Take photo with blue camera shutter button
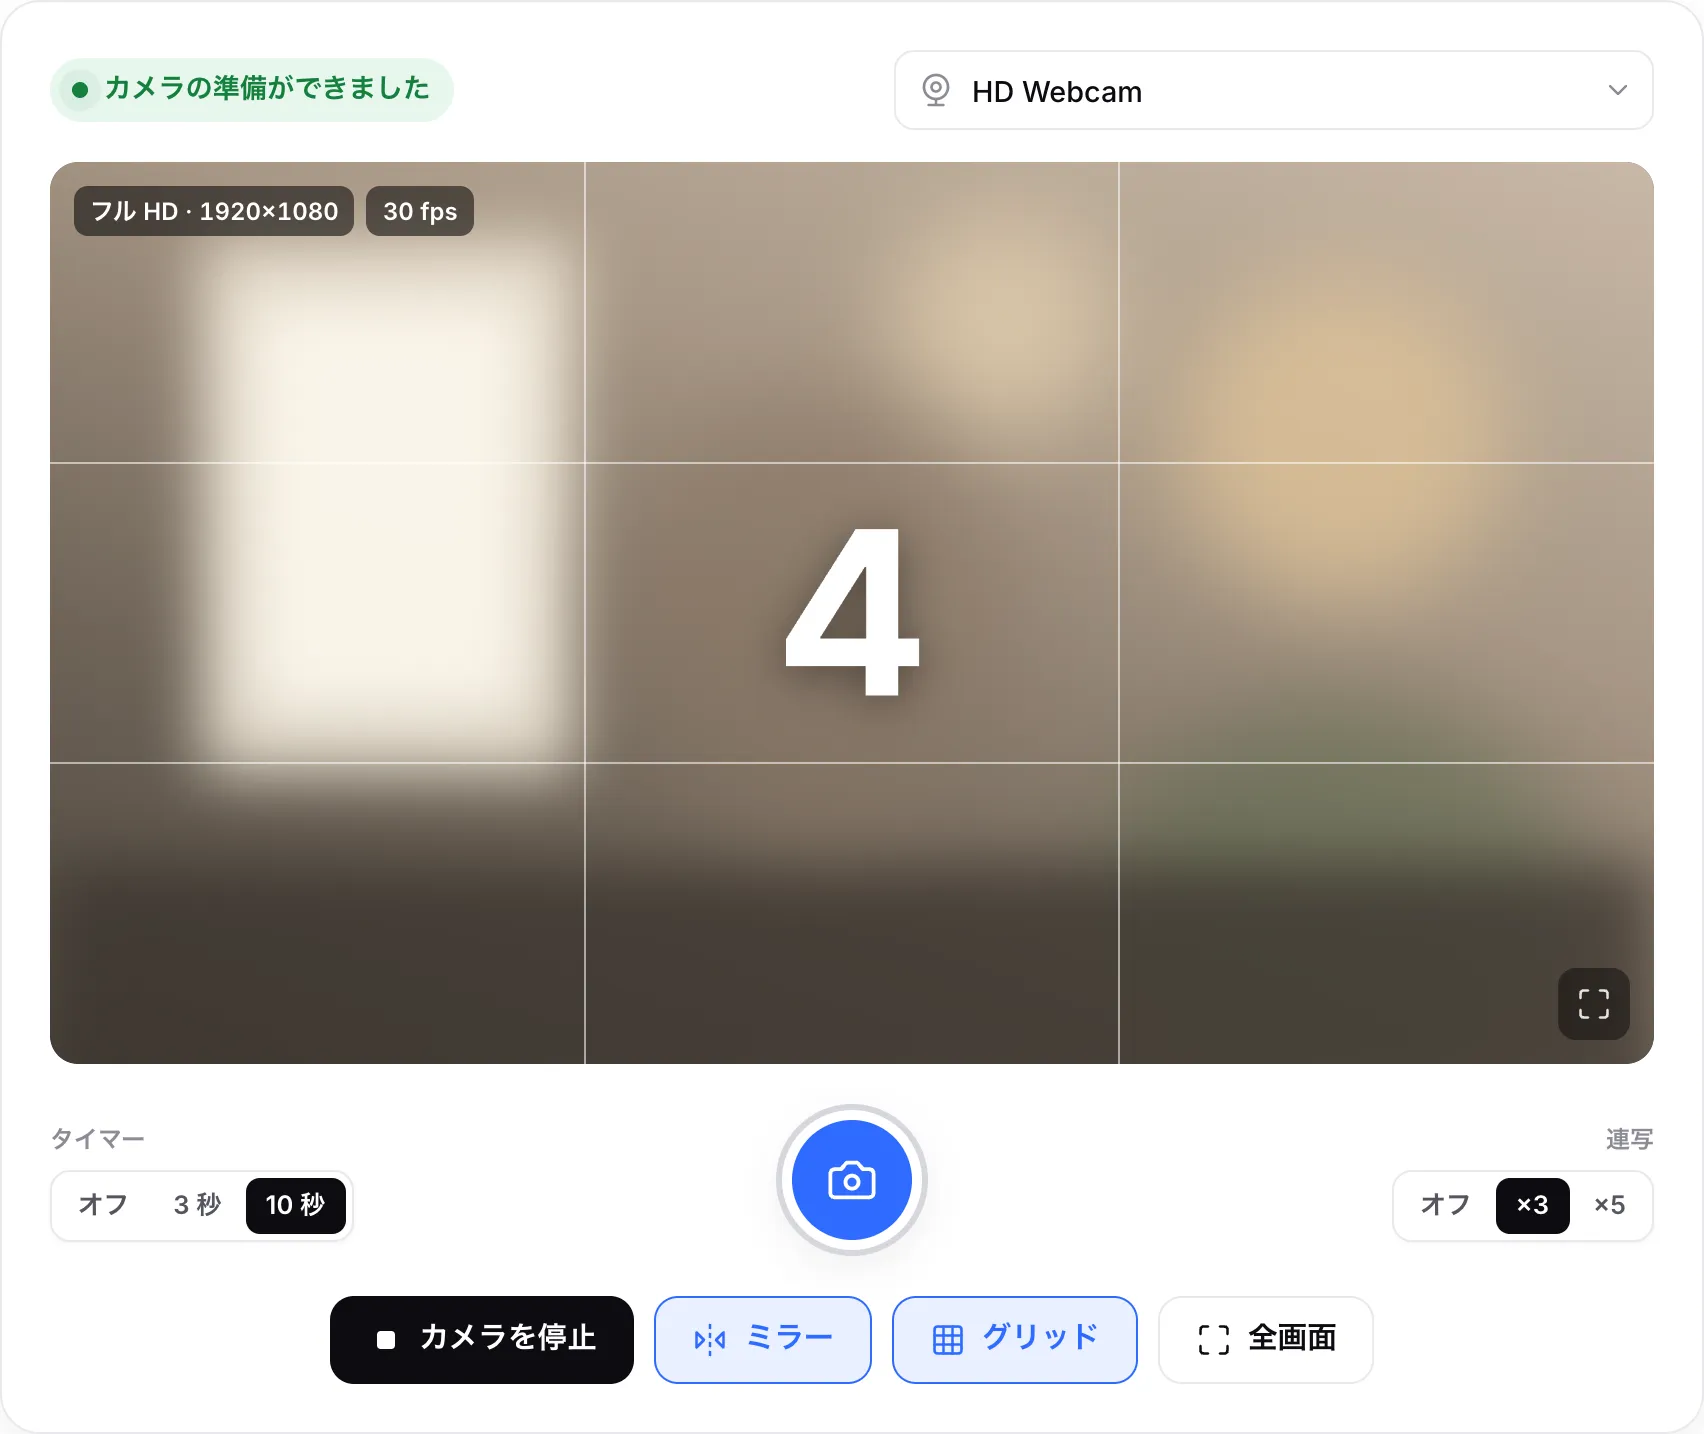The image size is (1704, 1434). coord(852,1180)
